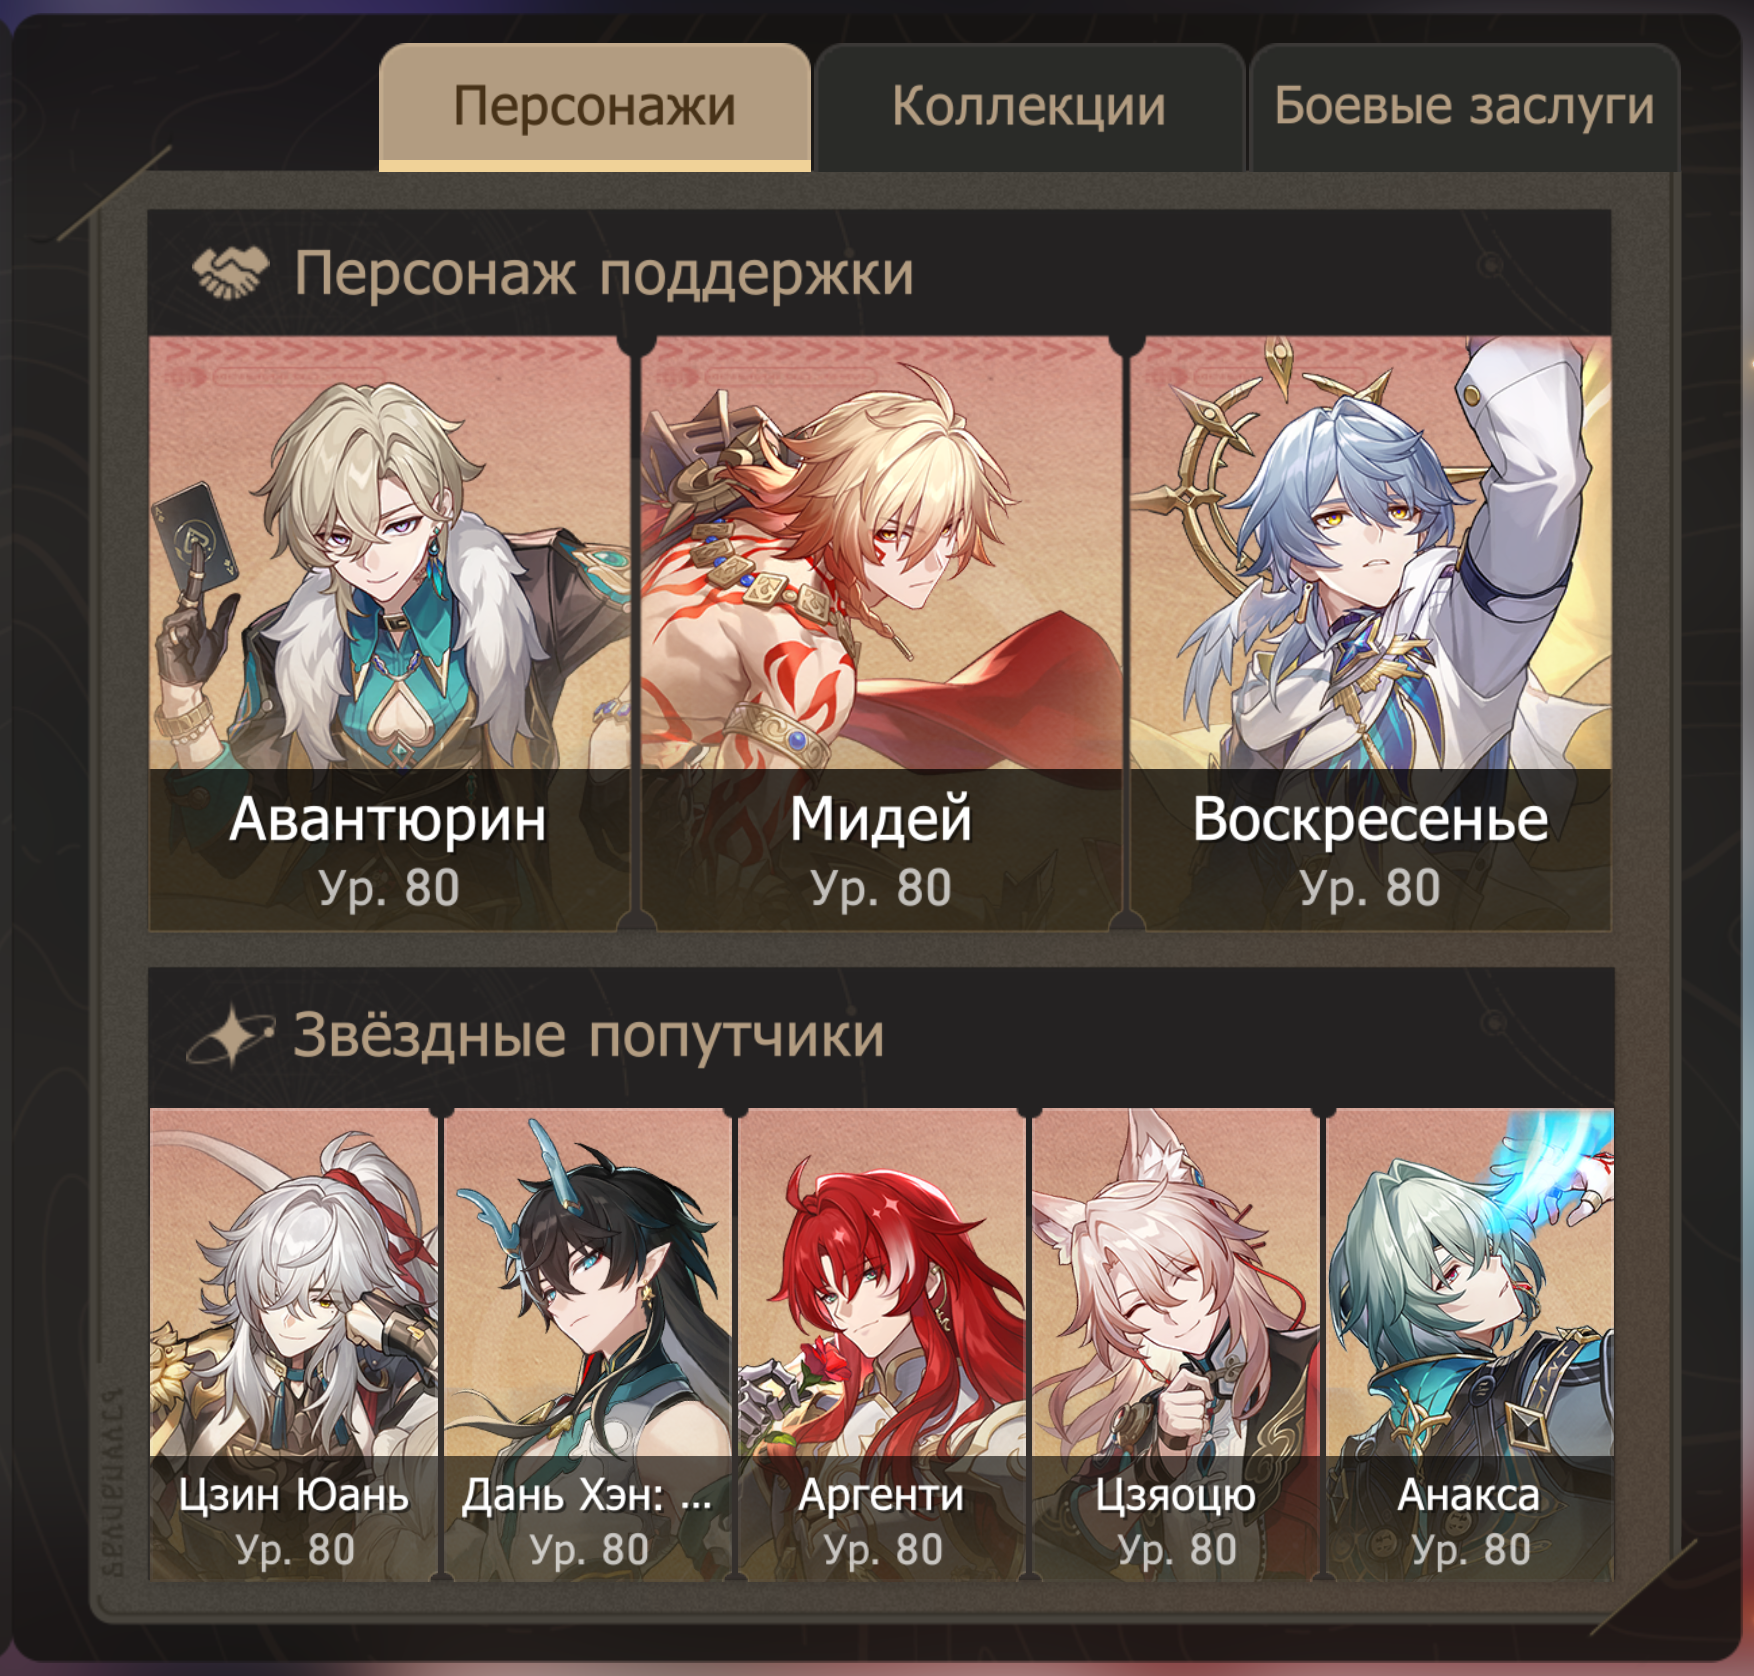This screenshot has height=1676, width=1754.
Task: Open Цзин Юань companion card
Action: [294, 1344]
